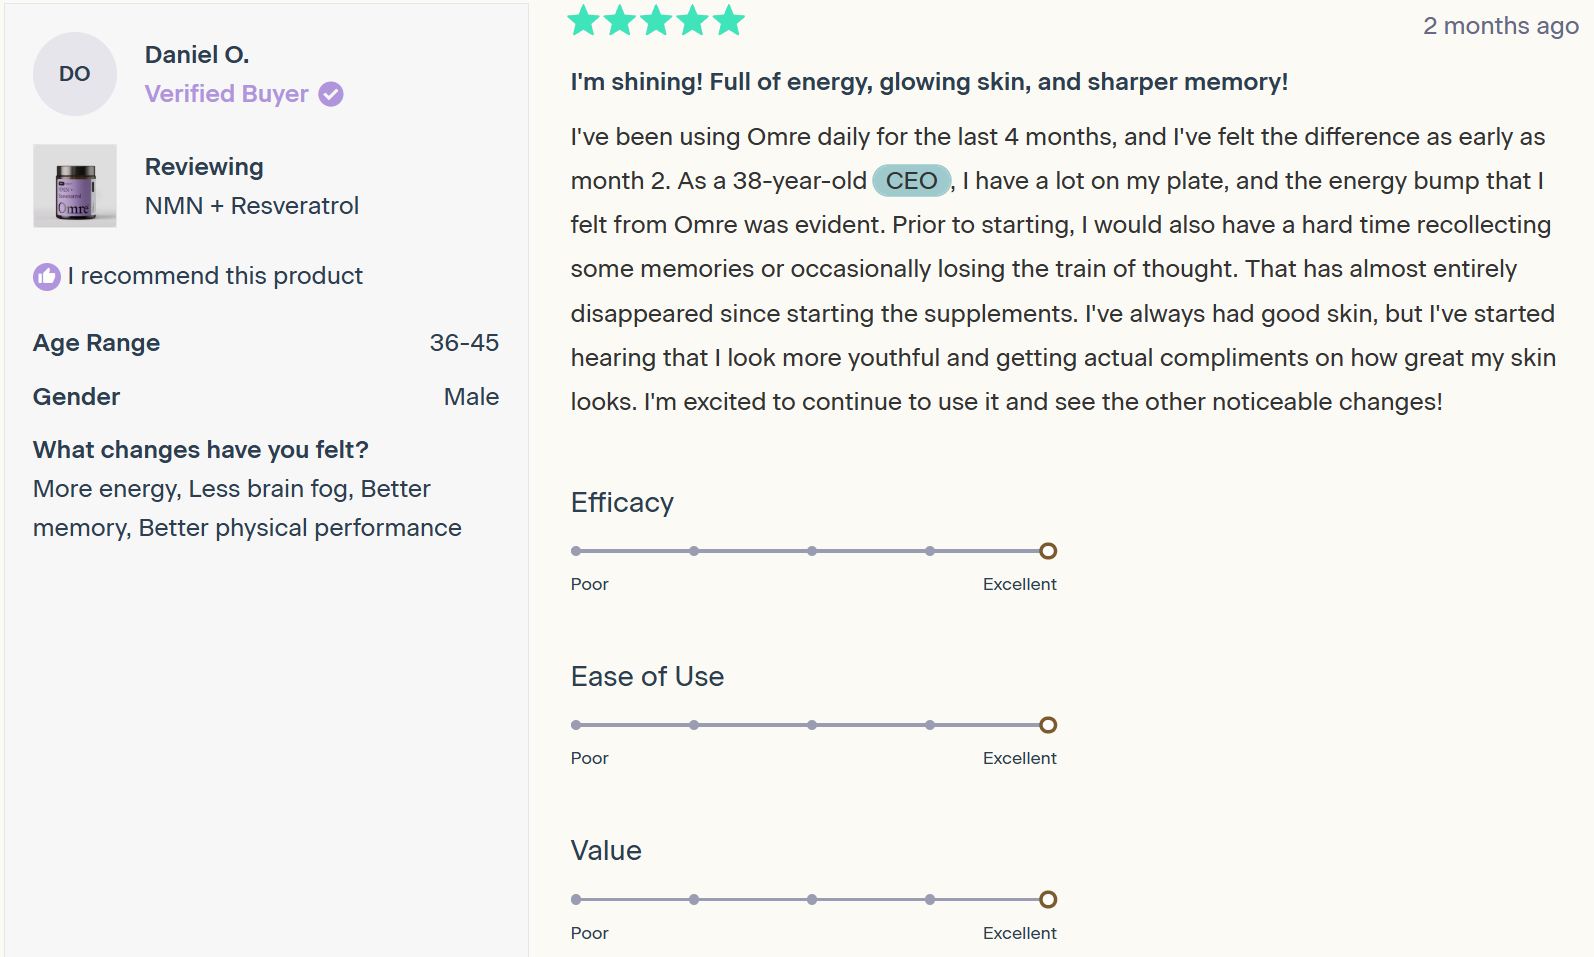Image resolution: width=1594 pixels, height=957 pixels.
Task: Click the 2 months ago timestamp
Action: [x=1501, y=26]
